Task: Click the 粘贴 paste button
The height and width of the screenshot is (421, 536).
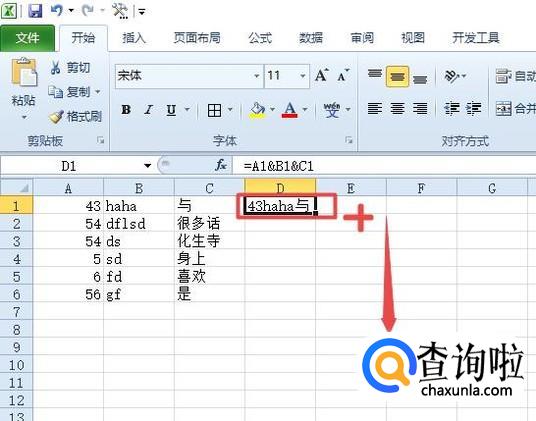Action: (x=24, y=88)
